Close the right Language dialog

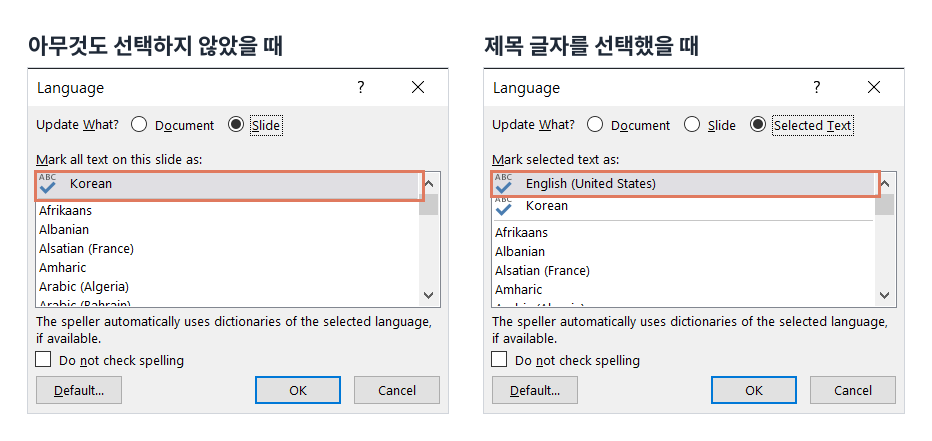874,88
